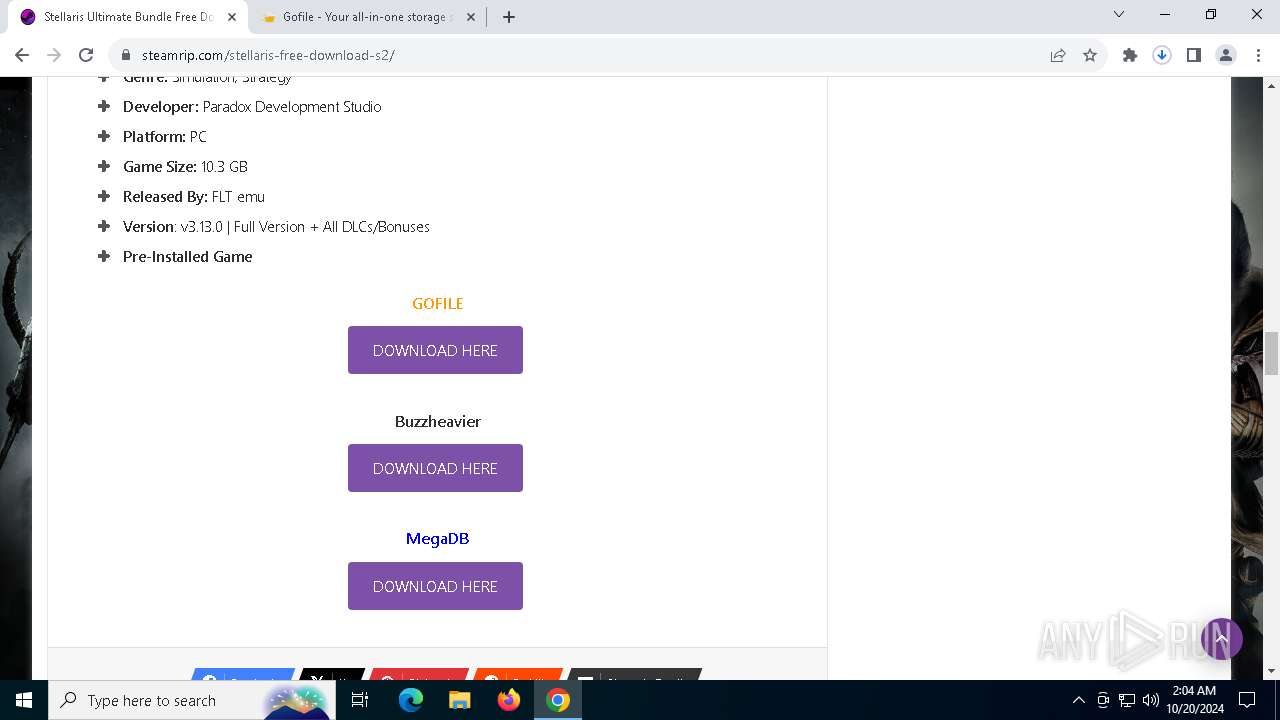Click the 'Game Size: 10.3 GB' line
Image resolution: width=1280 pixels, height=720 pixels.
point(185,166)
